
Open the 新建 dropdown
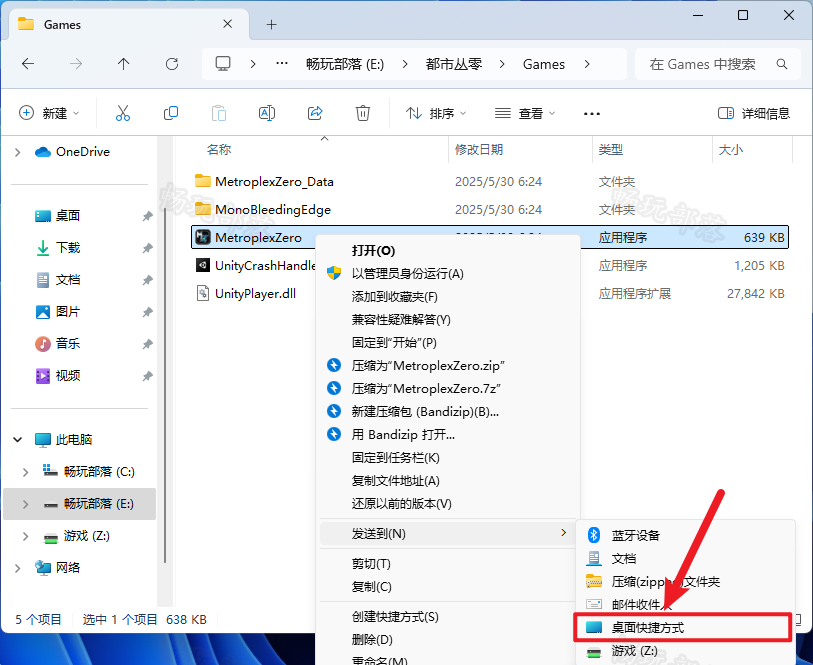49,113
